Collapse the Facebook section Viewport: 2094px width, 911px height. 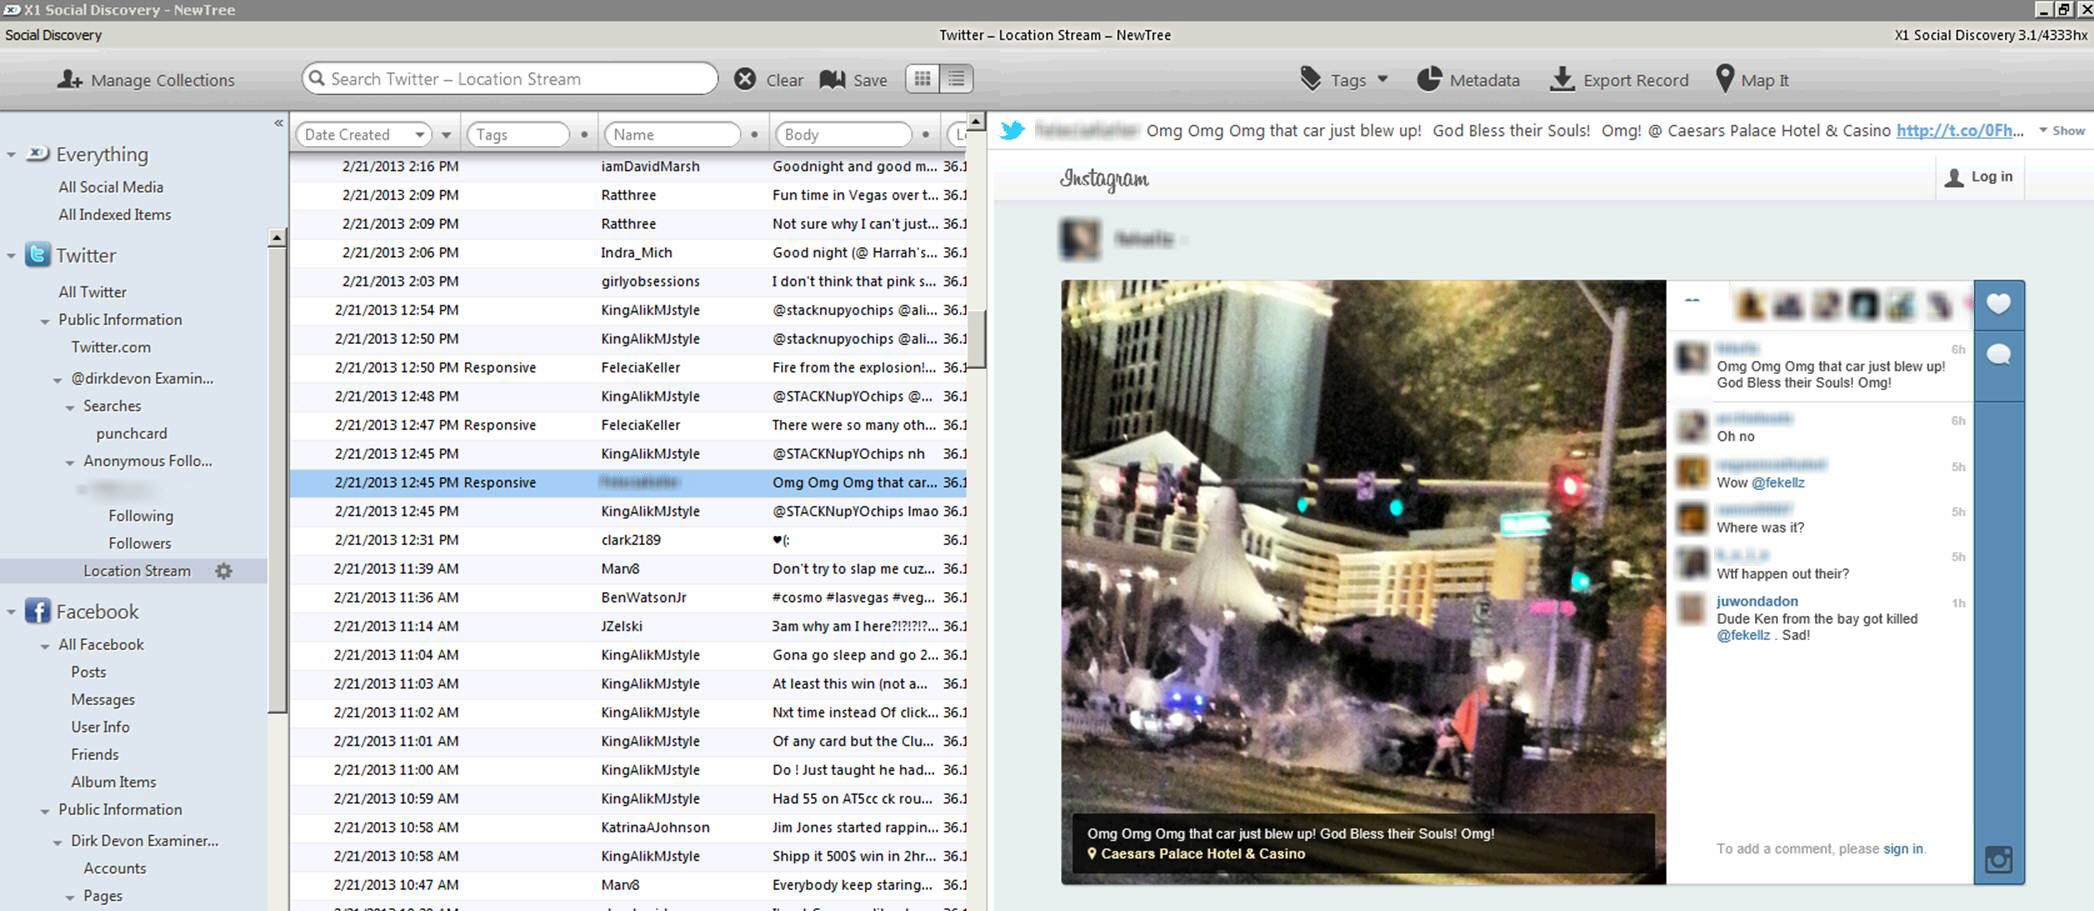tap(11, 612)
